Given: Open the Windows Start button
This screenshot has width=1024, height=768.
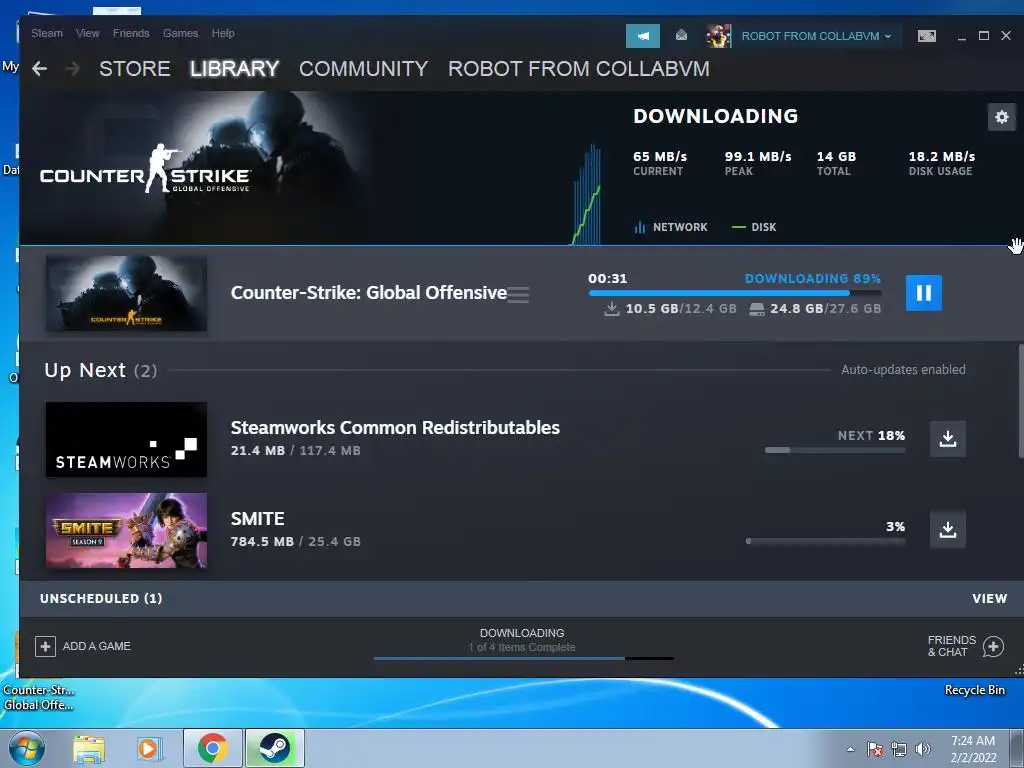Looking at the screenshot, I should coord(27,748).
